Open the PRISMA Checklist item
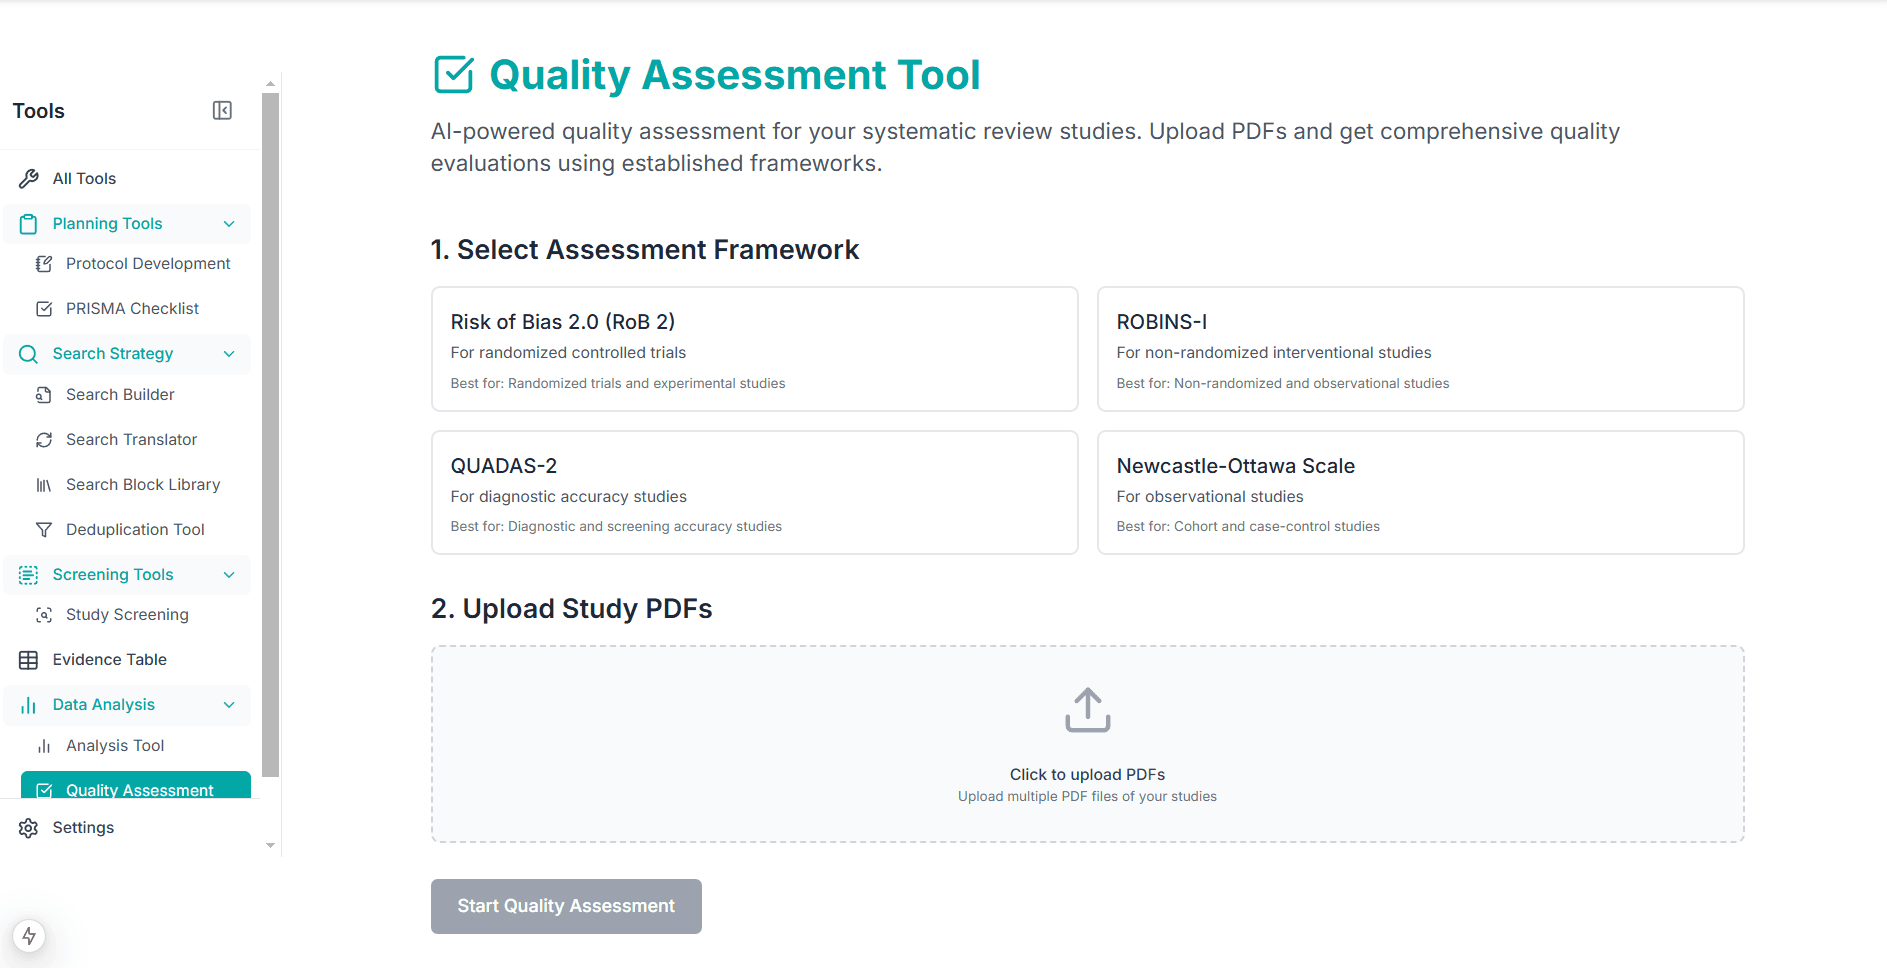The height and width of the screenshot is (968, 1887). pyautogui.click(x=132, y=308)
